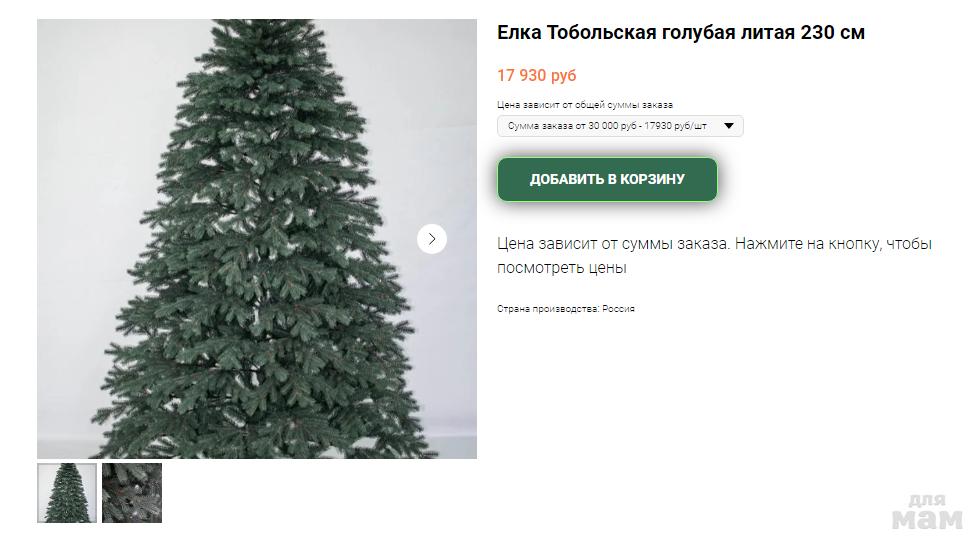Expand 'Сумма заказа от 30 000 руб' selector
978x544 pixels.
pyautogui.click(x=620, y=126)
